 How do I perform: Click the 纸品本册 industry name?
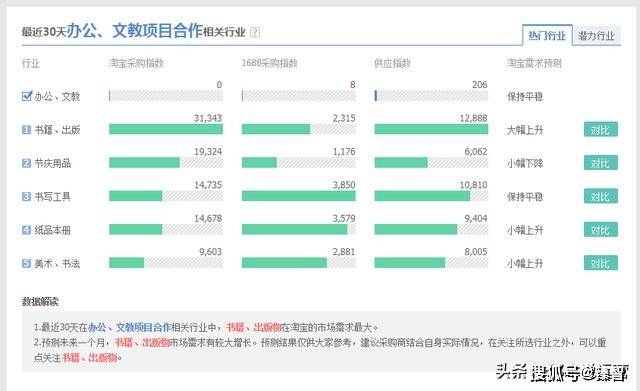coord(53,230)
